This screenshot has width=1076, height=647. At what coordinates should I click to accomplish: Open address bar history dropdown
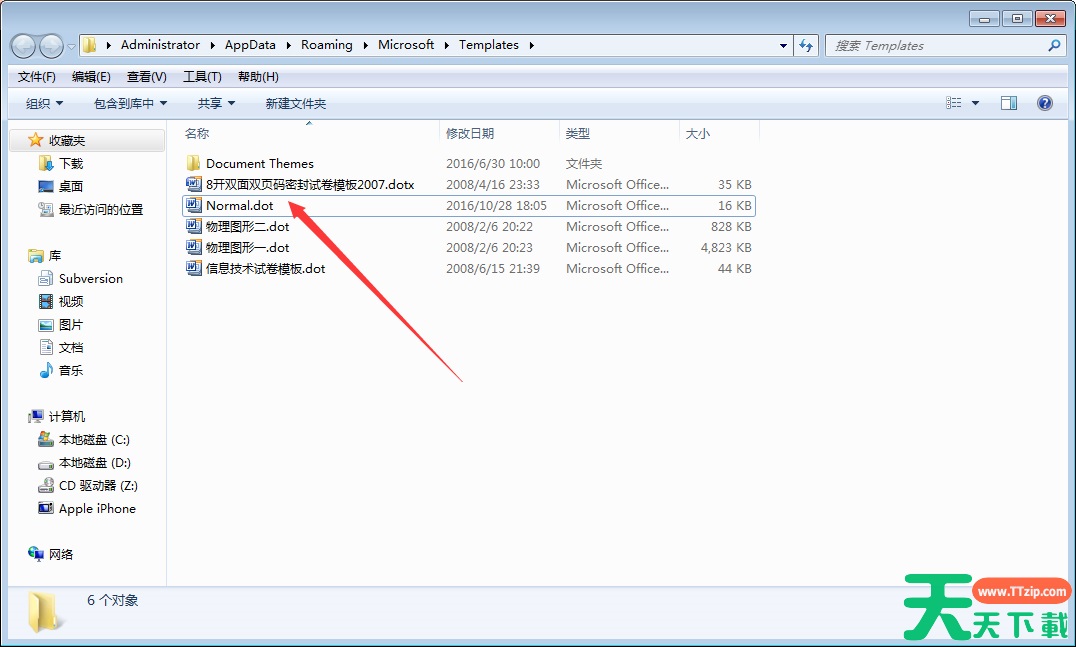tap(783, 46)
